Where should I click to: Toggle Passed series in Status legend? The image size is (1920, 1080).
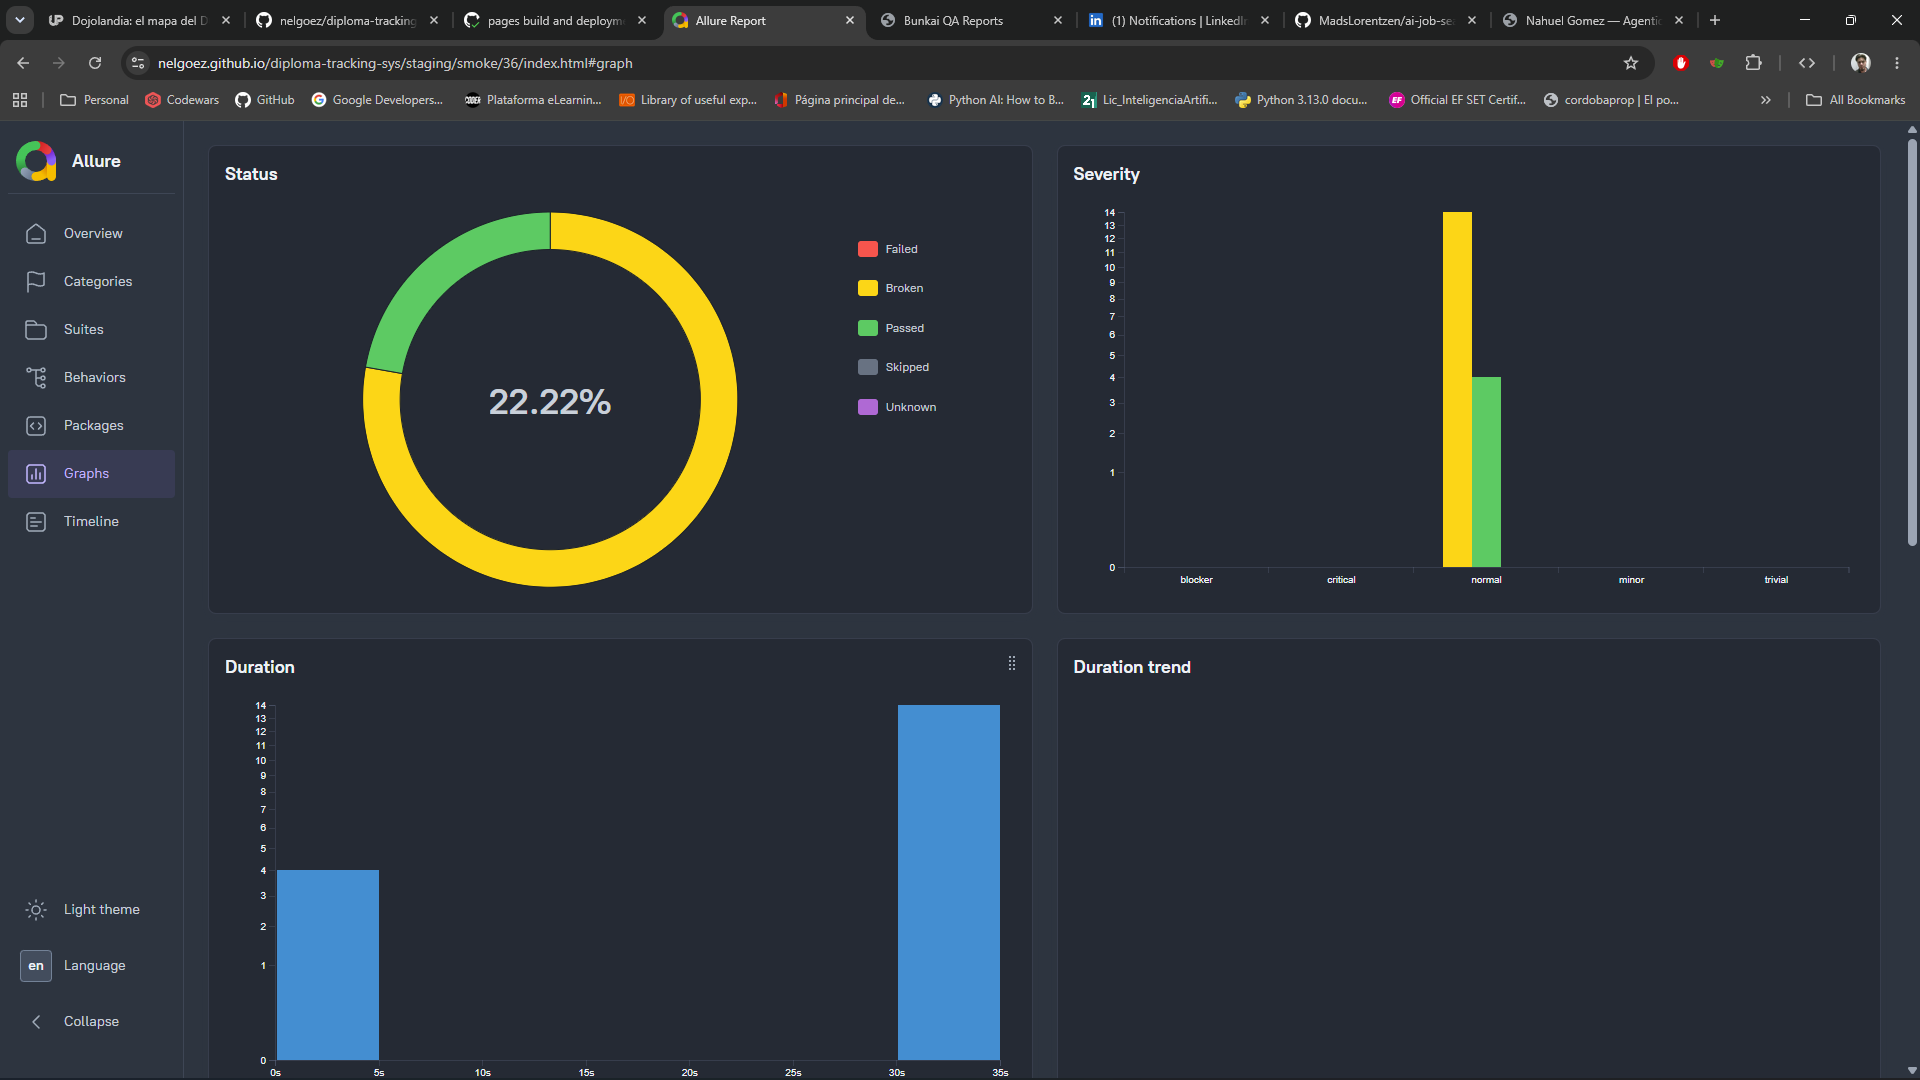tap(891, 328)
